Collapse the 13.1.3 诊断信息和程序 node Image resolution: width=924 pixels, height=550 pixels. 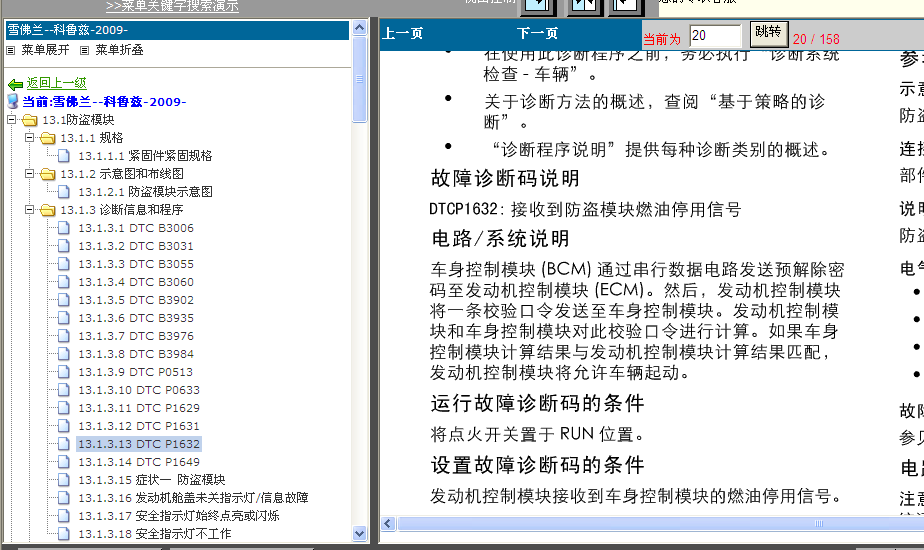coord(29,209)
